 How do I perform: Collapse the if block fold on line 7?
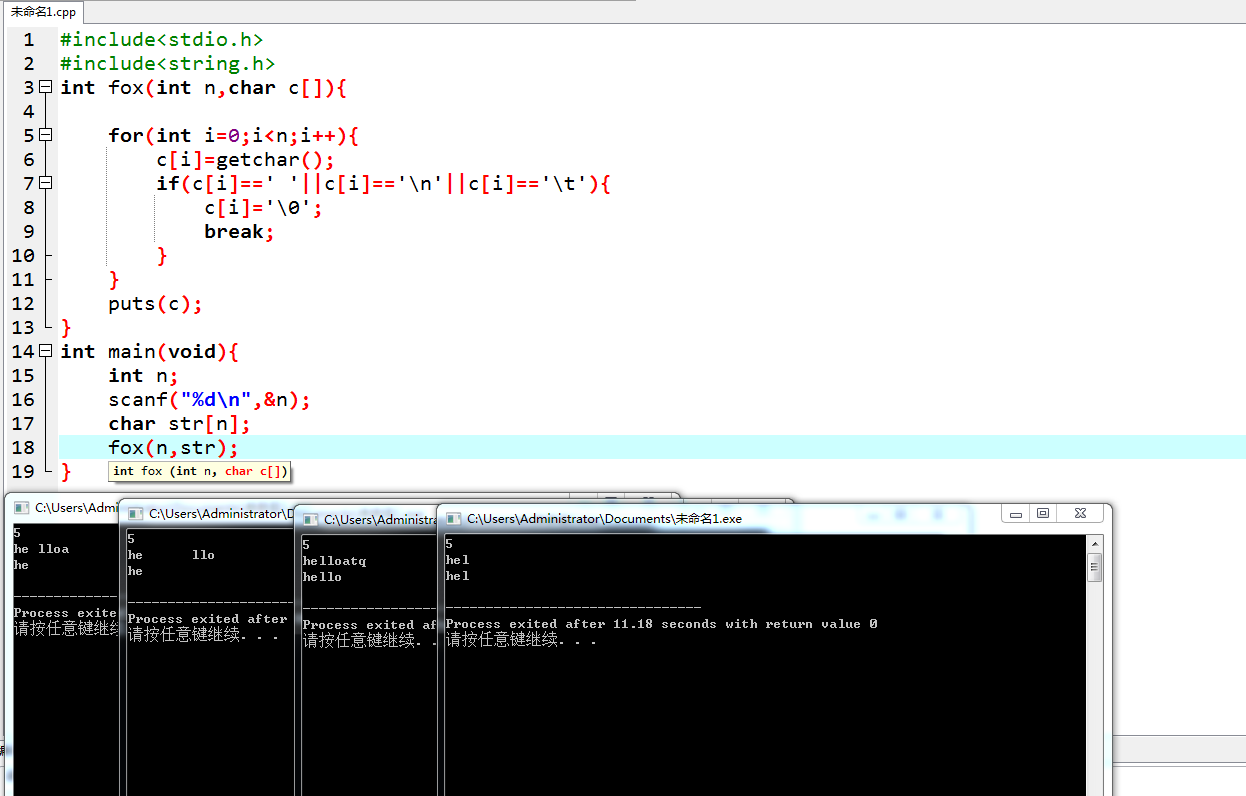pos(45,183)
